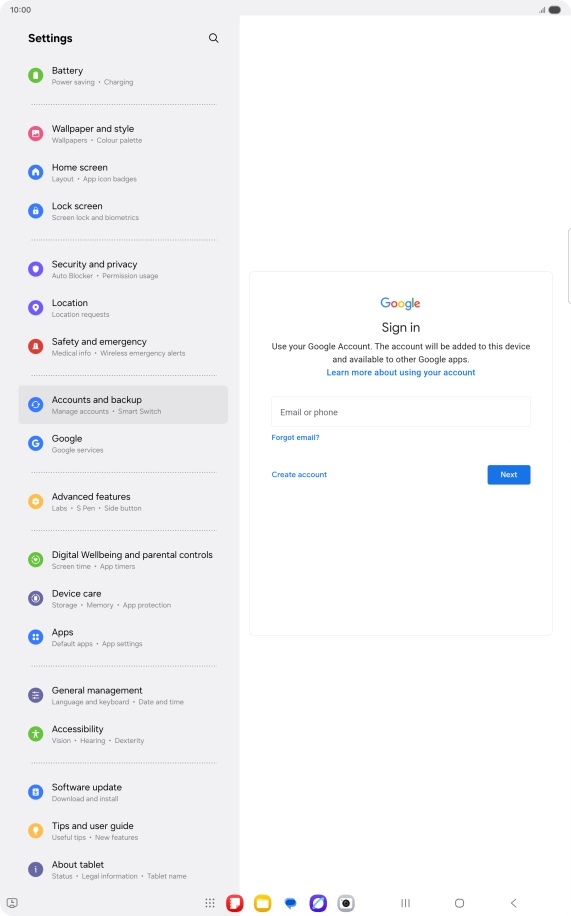This screenshot has height=916, width=571.
Task: Open Digital Wellbeing and parental controls
Action: pyautogui.click(x=123, y=560)
